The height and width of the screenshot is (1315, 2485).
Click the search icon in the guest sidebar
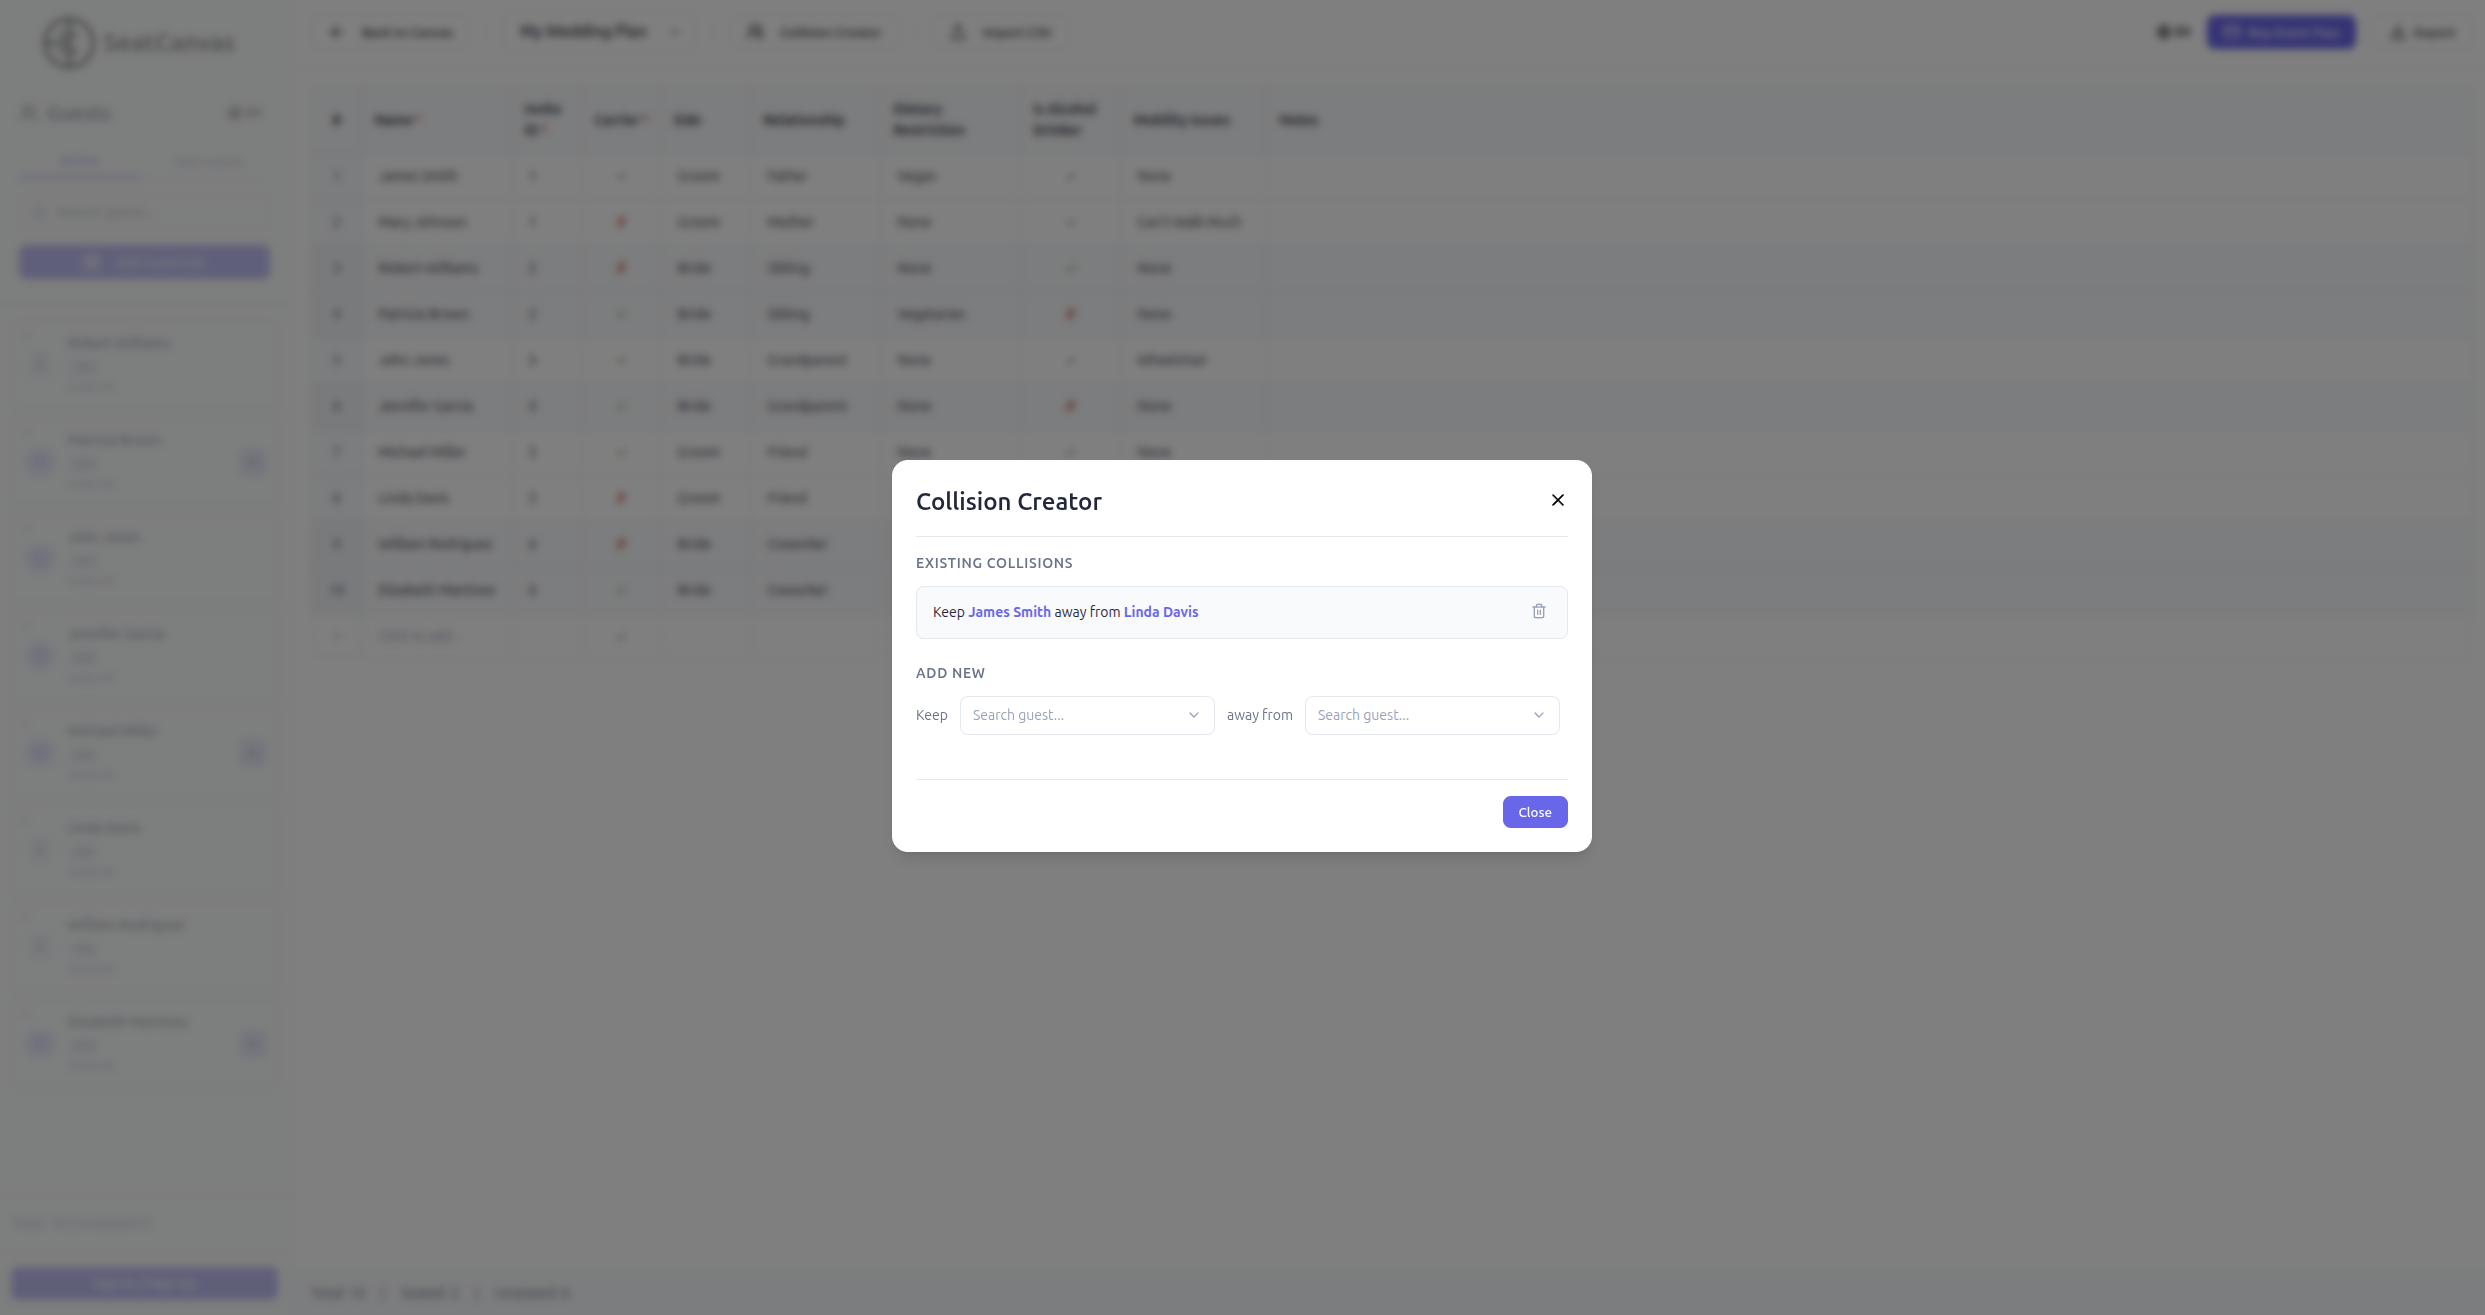[x=38, y=211]
